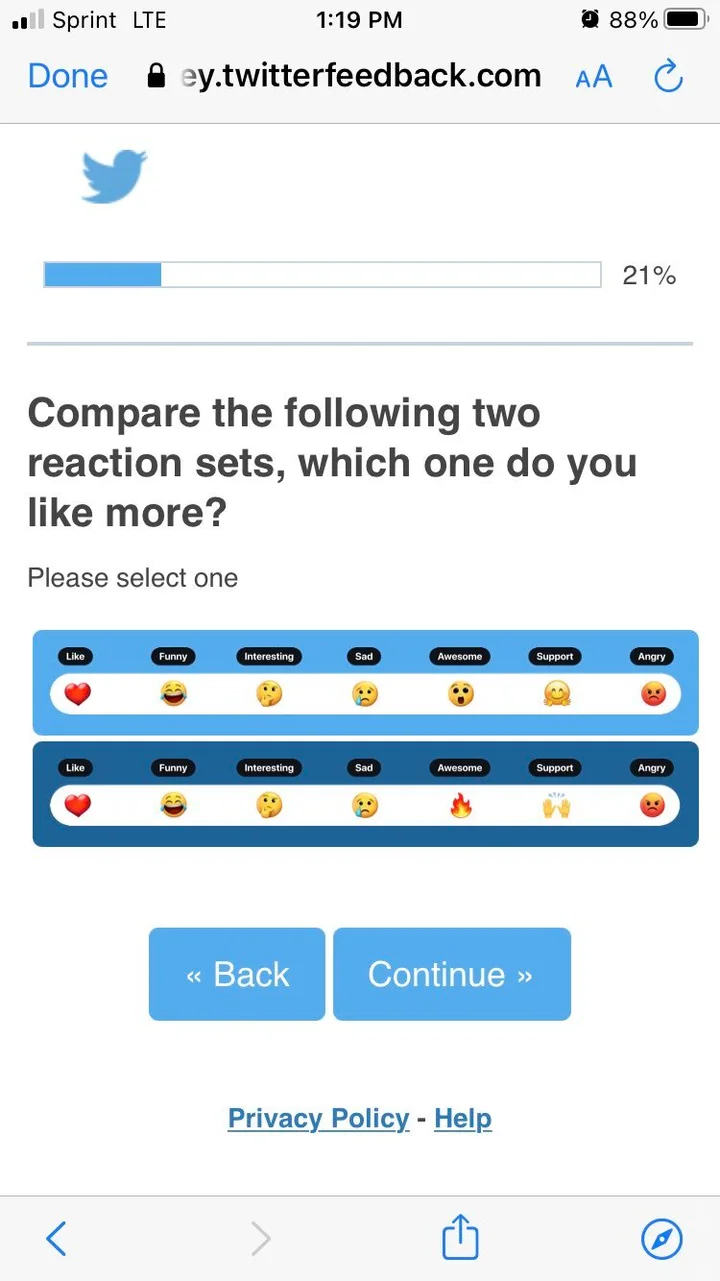Tap the crying Sad emoji in bottom set
720x1281 pixels.
coord(363,804)
